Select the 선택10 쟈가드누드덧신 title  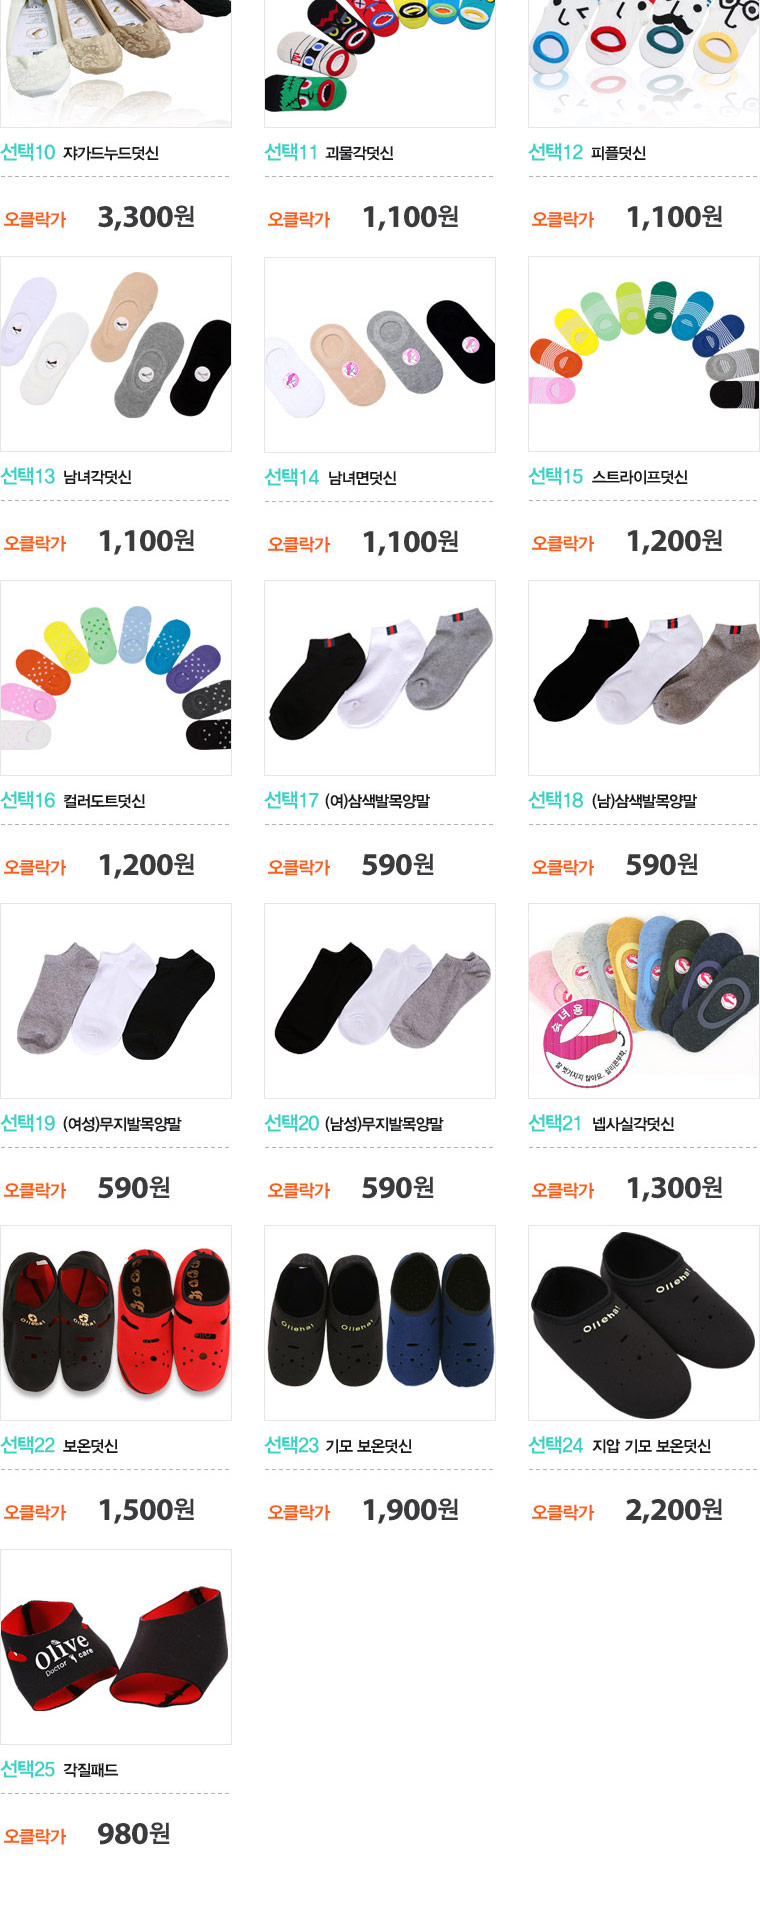[x=80, y=153]
